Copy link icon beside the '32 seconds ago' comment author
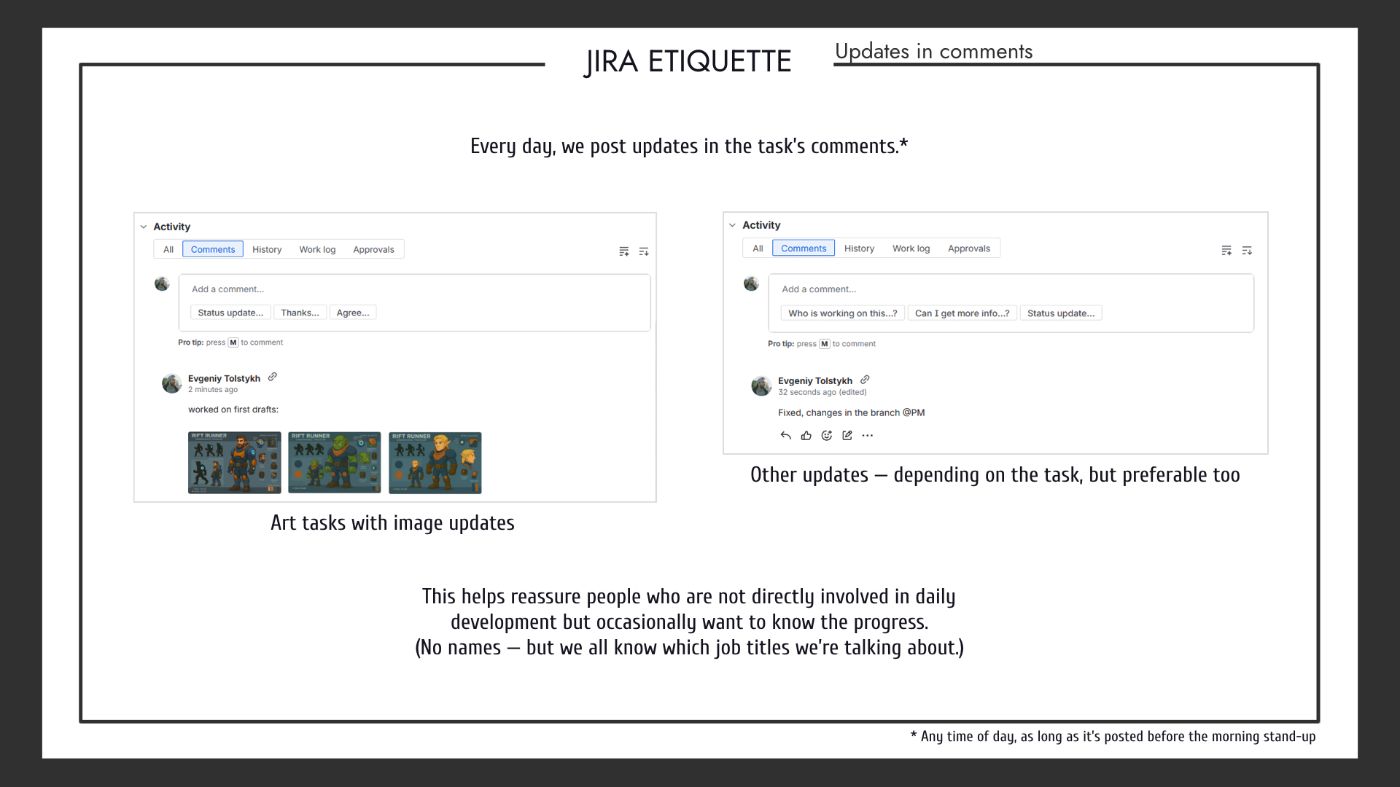This screenshot has height=787, width=1400. [x=865, y=380]
